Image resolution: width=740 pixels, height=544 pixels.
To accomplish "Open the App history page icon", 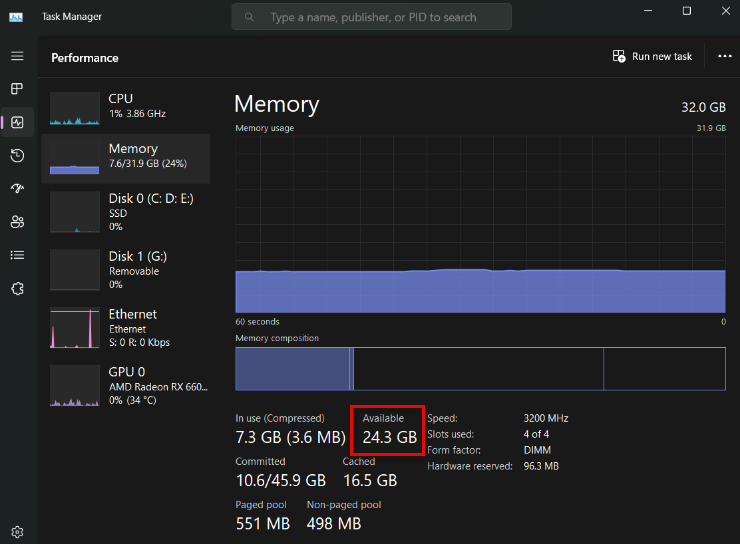I will (x=17, y=156).
